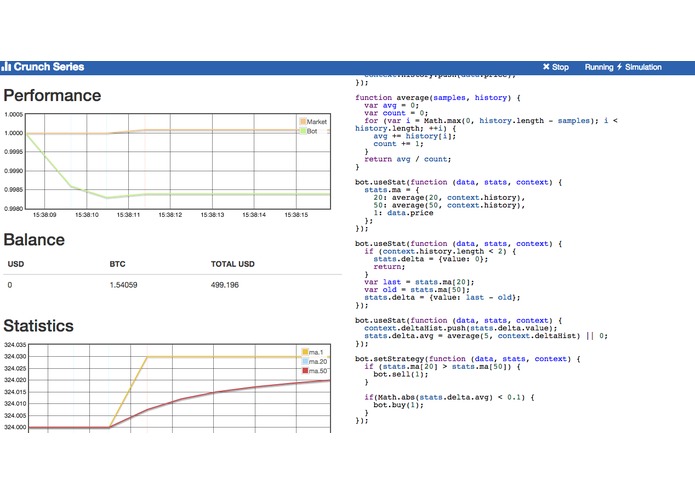Click the USD column header
This screenshot has width=695, height=494.
16,264
